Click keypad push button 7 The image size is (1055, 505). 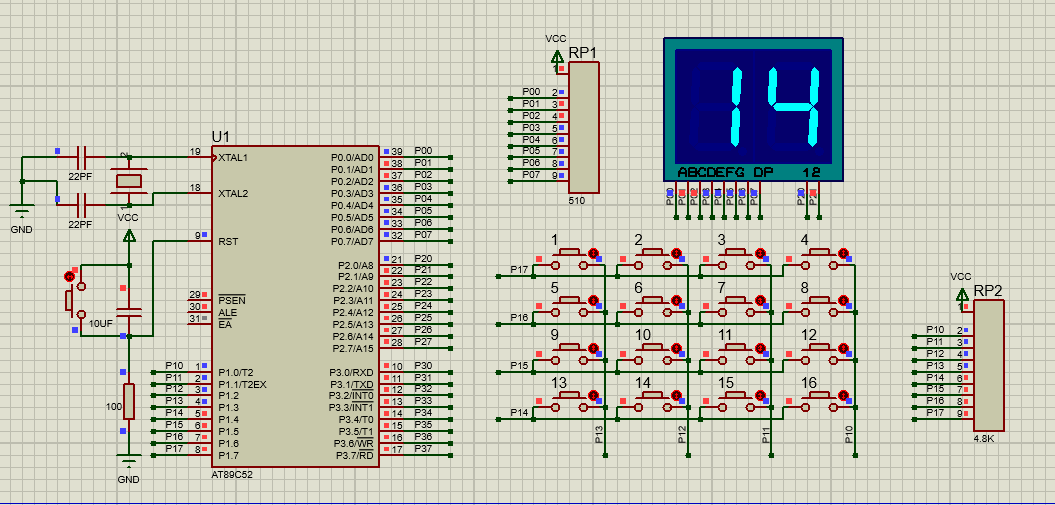[x=737, y=304]
